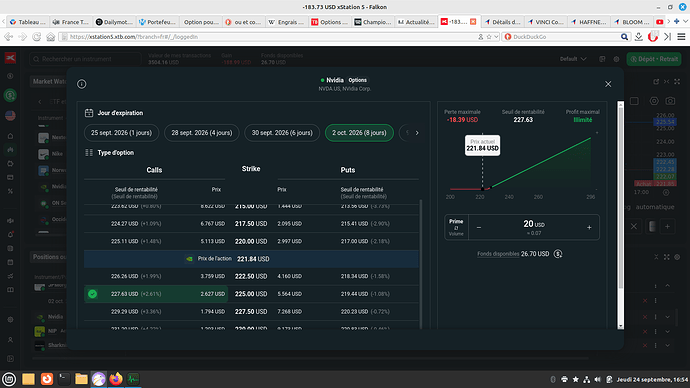Image resolution: width=690 pixels, height=388 pixels.
Task: Click the user profile sidebar icon
Action: (10, 340)
